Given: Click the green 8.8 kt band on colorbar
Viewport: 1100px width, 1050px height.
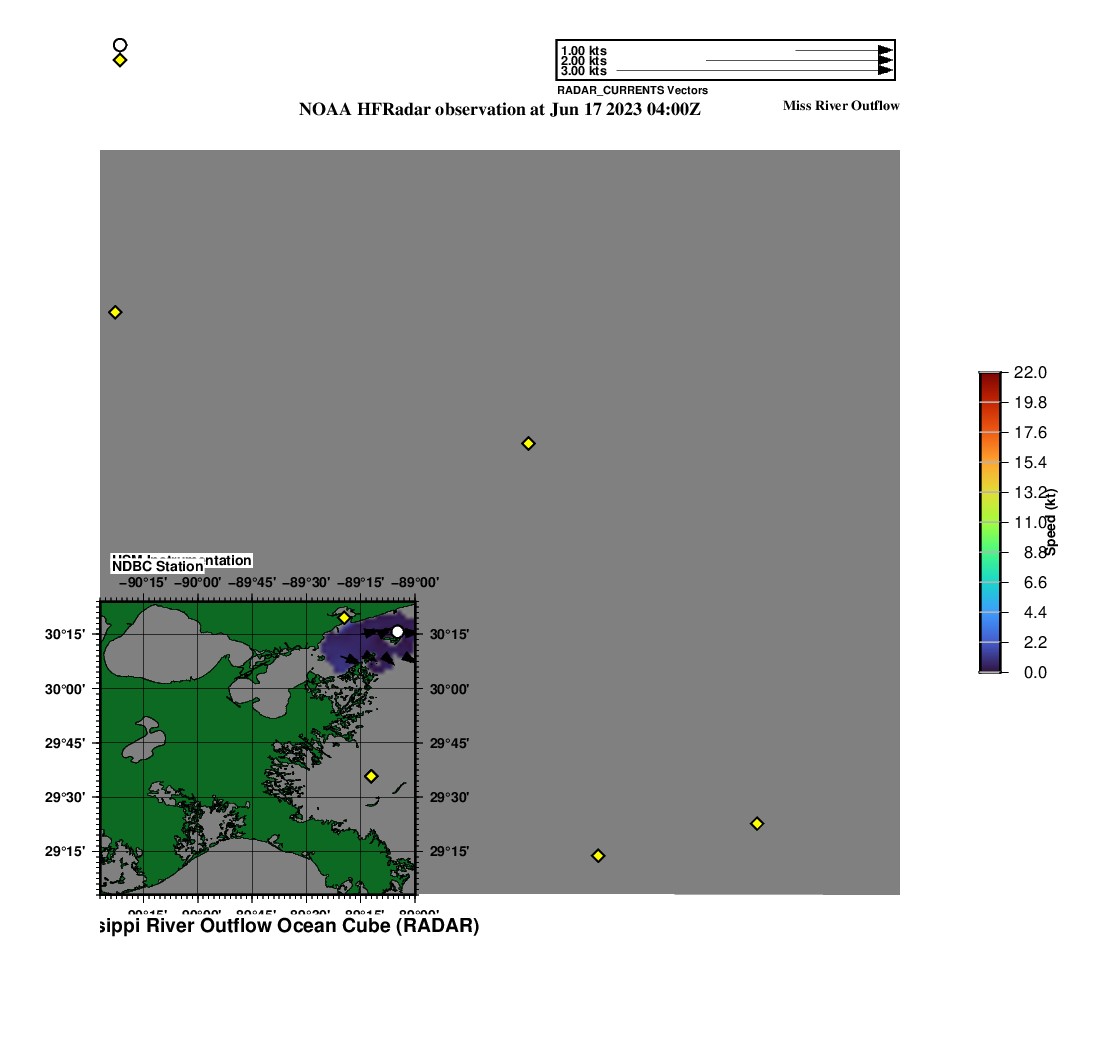Looking at the screenshot, I should coord(989,552).
